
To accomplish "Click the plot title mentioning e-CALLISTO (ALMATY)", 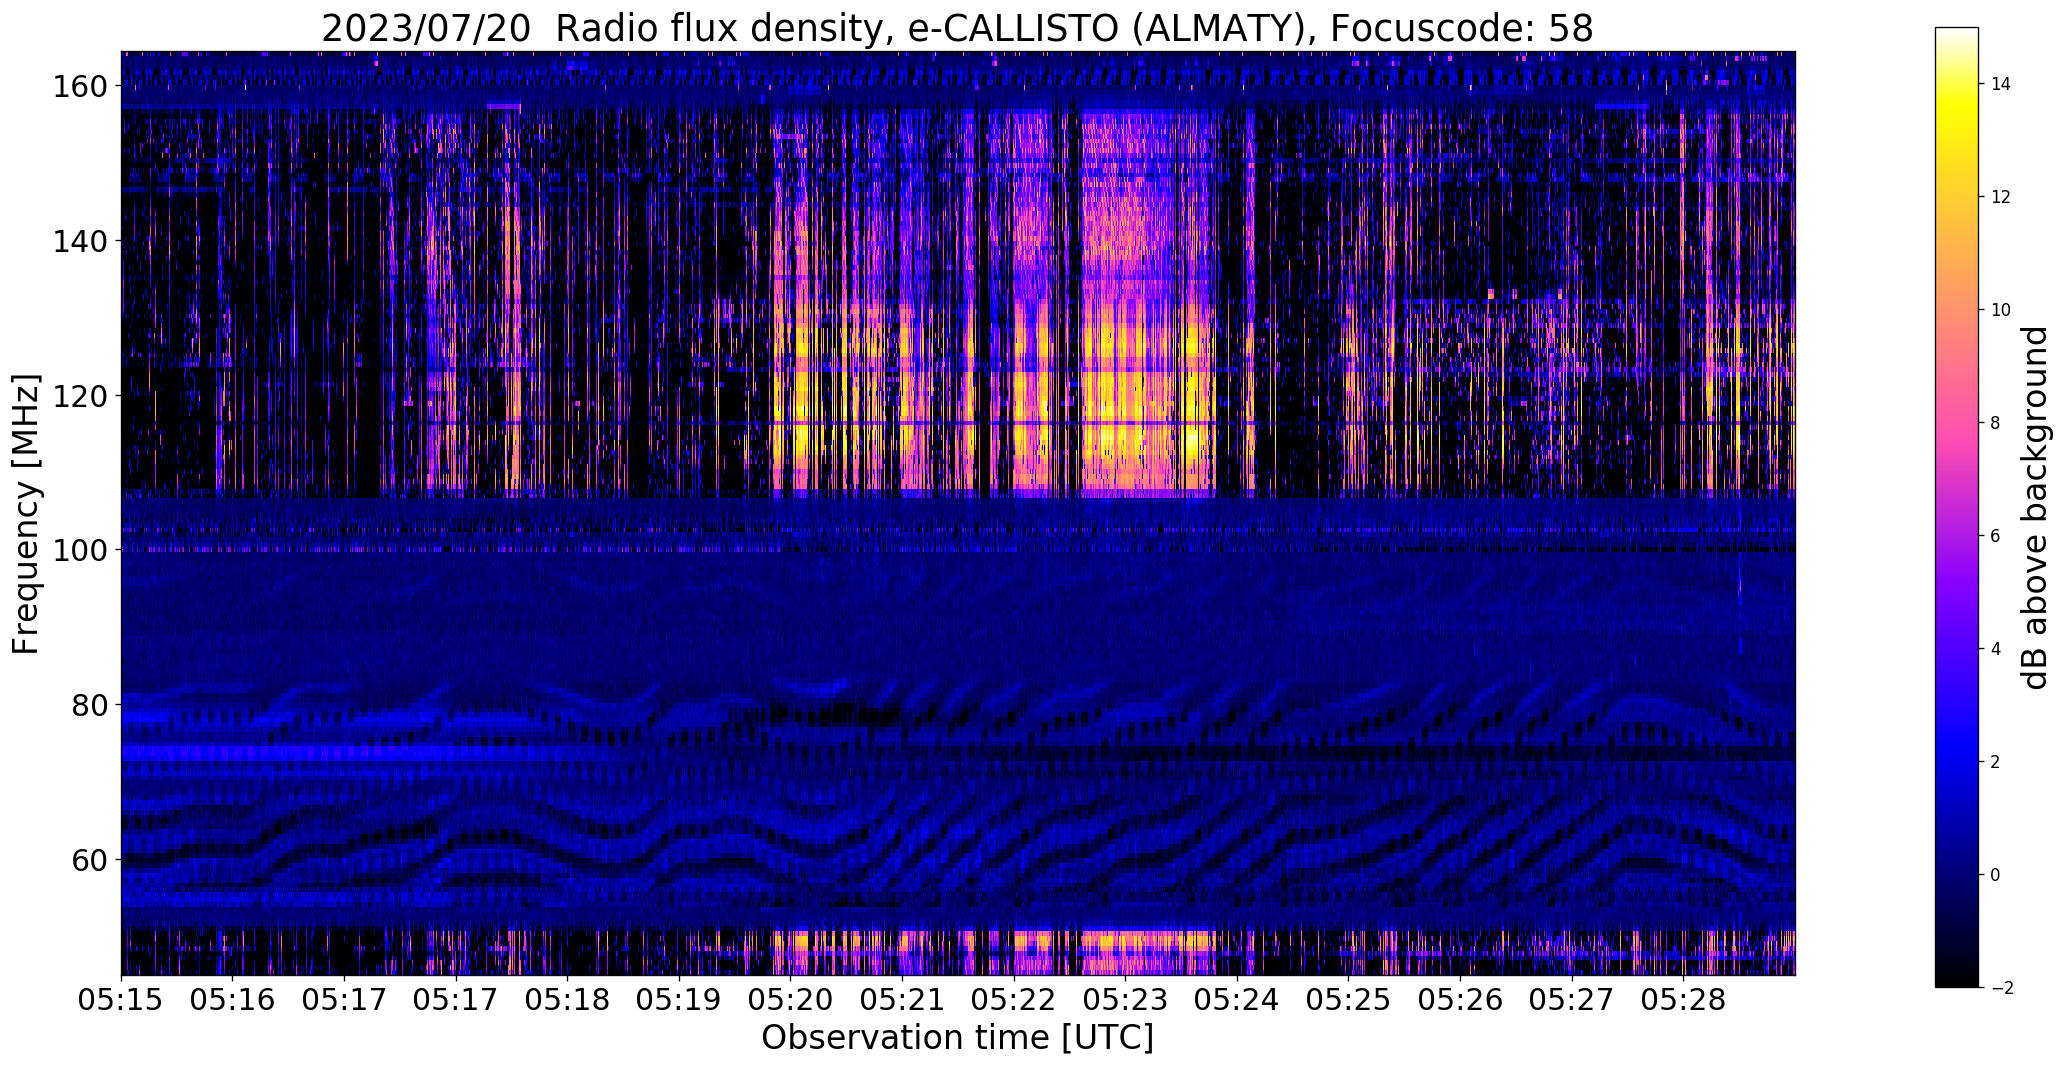I will (x=957, y=28).
